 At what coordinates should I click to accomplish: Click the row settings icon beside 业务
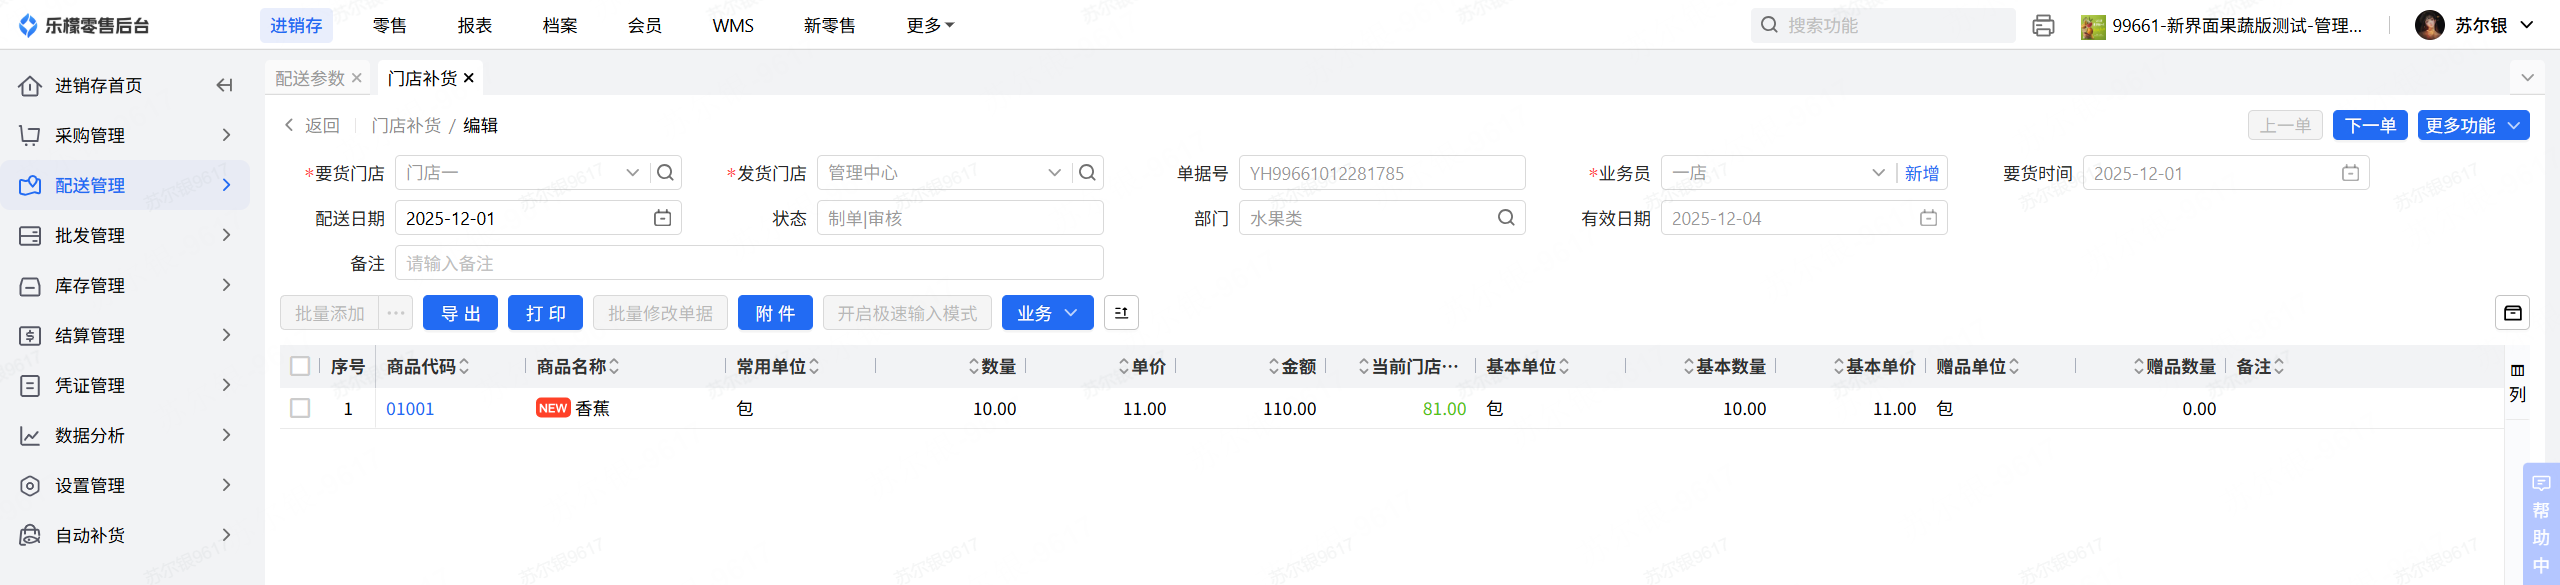point(1121,313)
